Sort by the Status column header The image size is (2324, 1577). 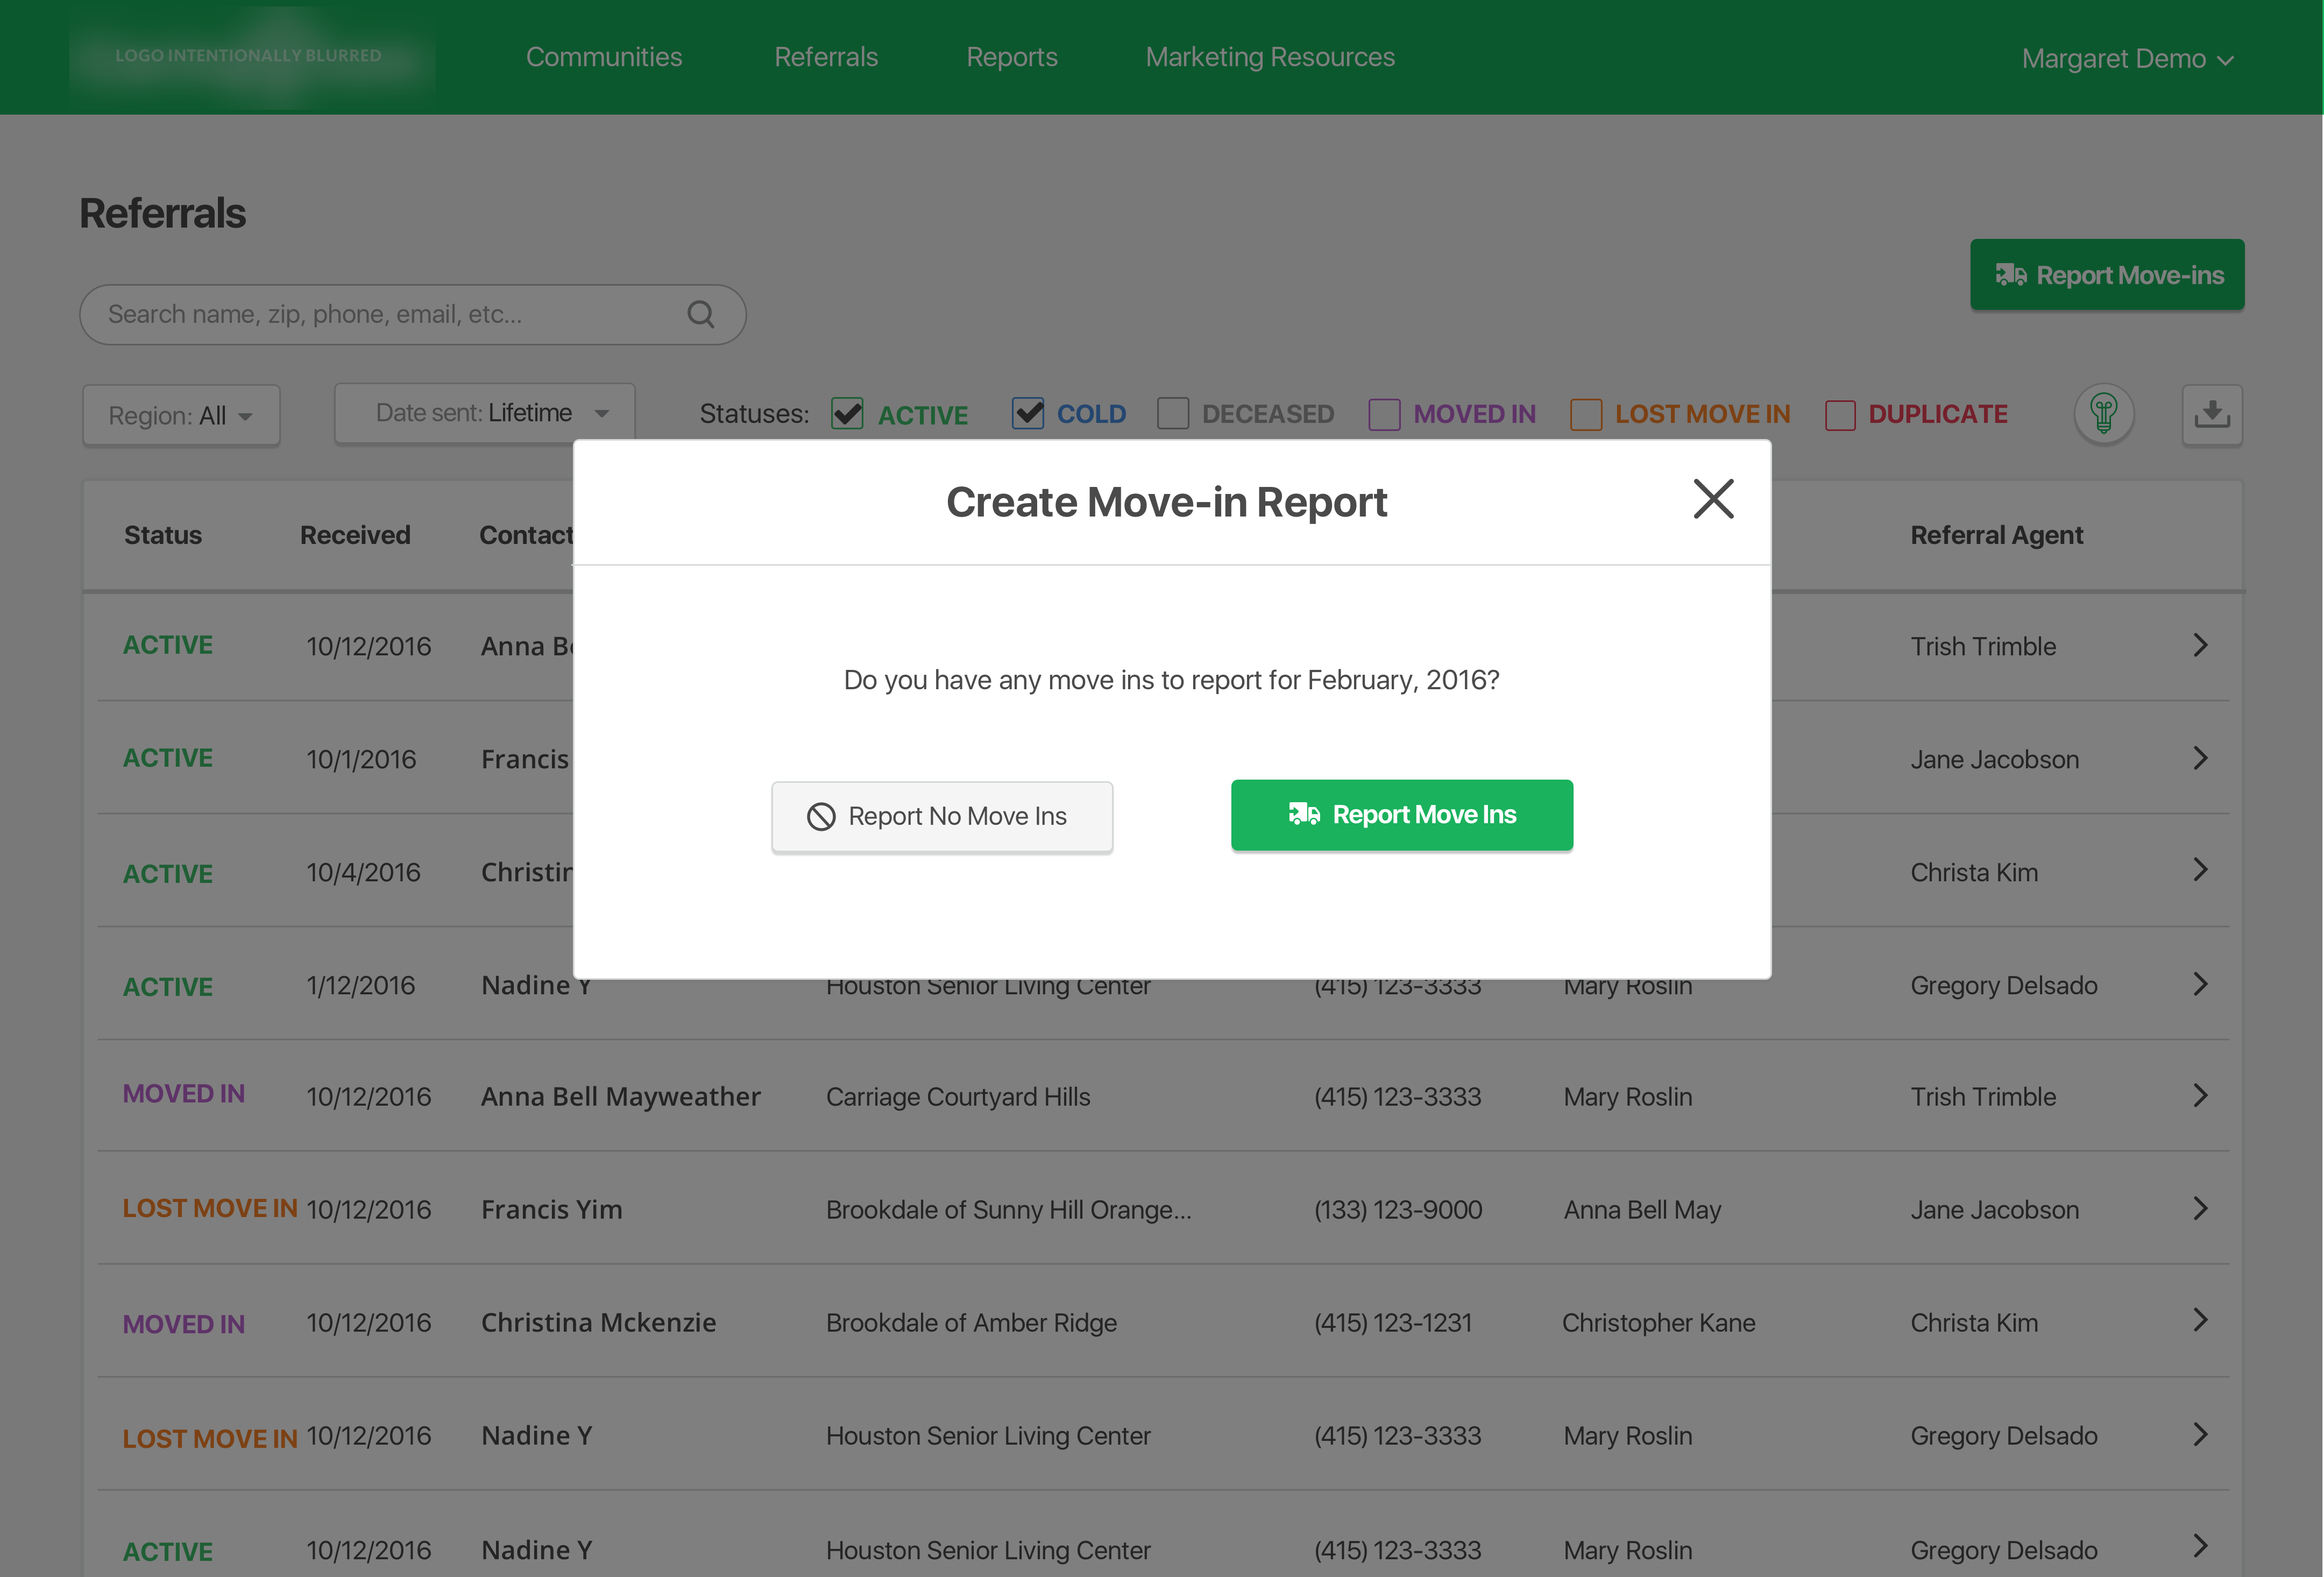tap(162, 535)
